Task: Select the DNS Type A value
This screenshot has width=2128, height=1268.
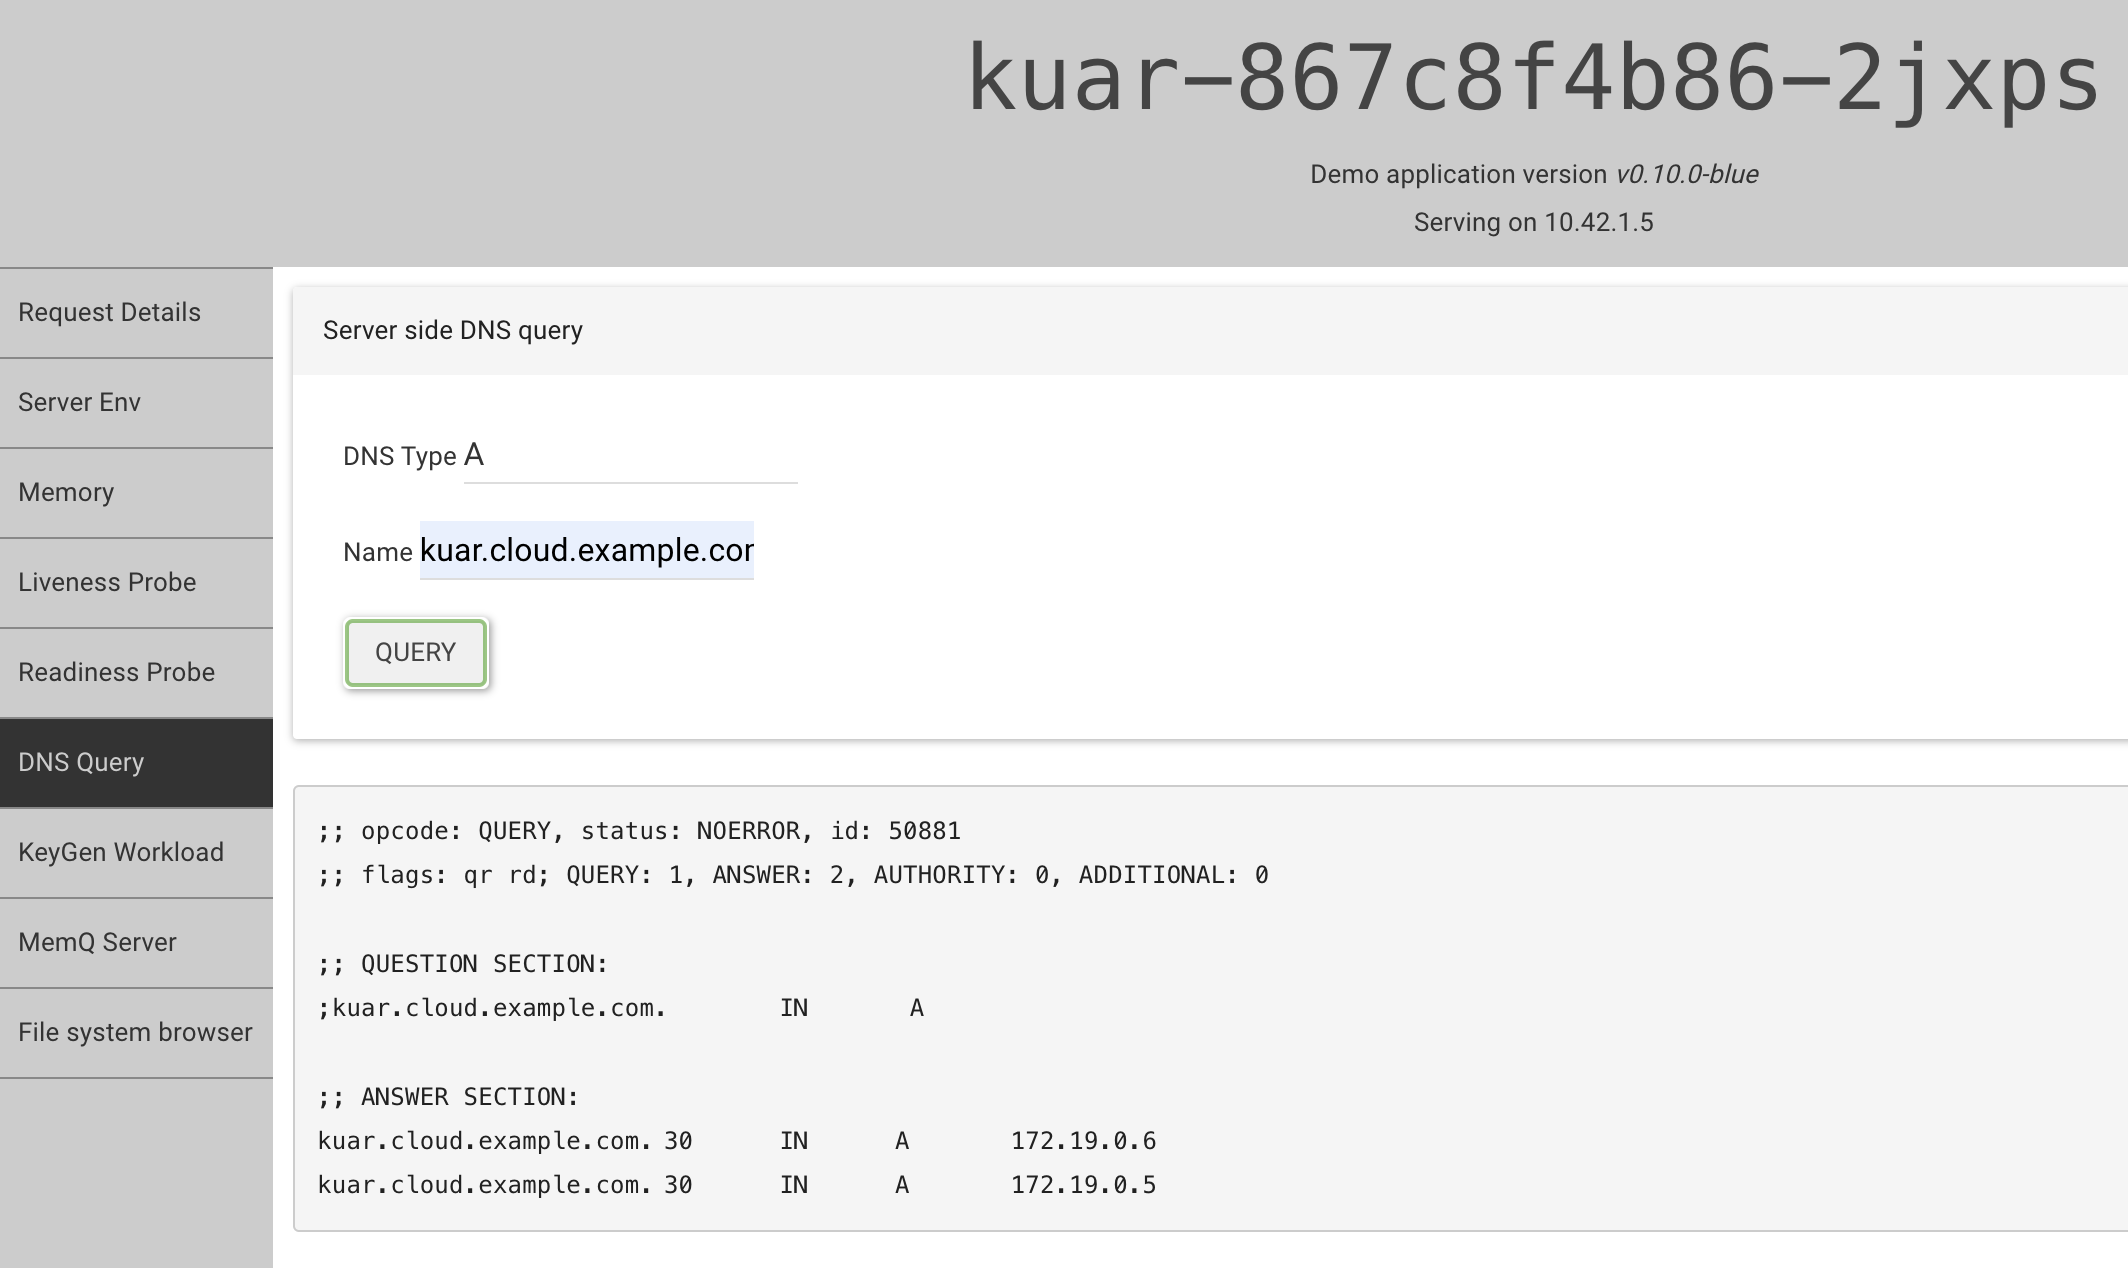Action: pyautogui.click(x=474, y=455)
